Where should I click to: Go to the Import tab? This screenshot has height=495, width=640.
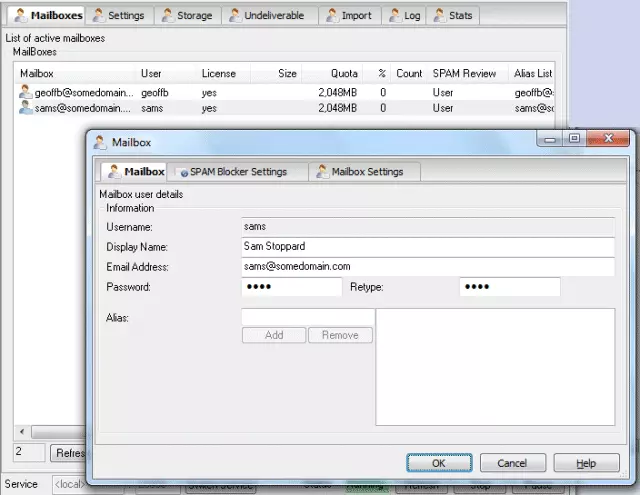point(349,16)
